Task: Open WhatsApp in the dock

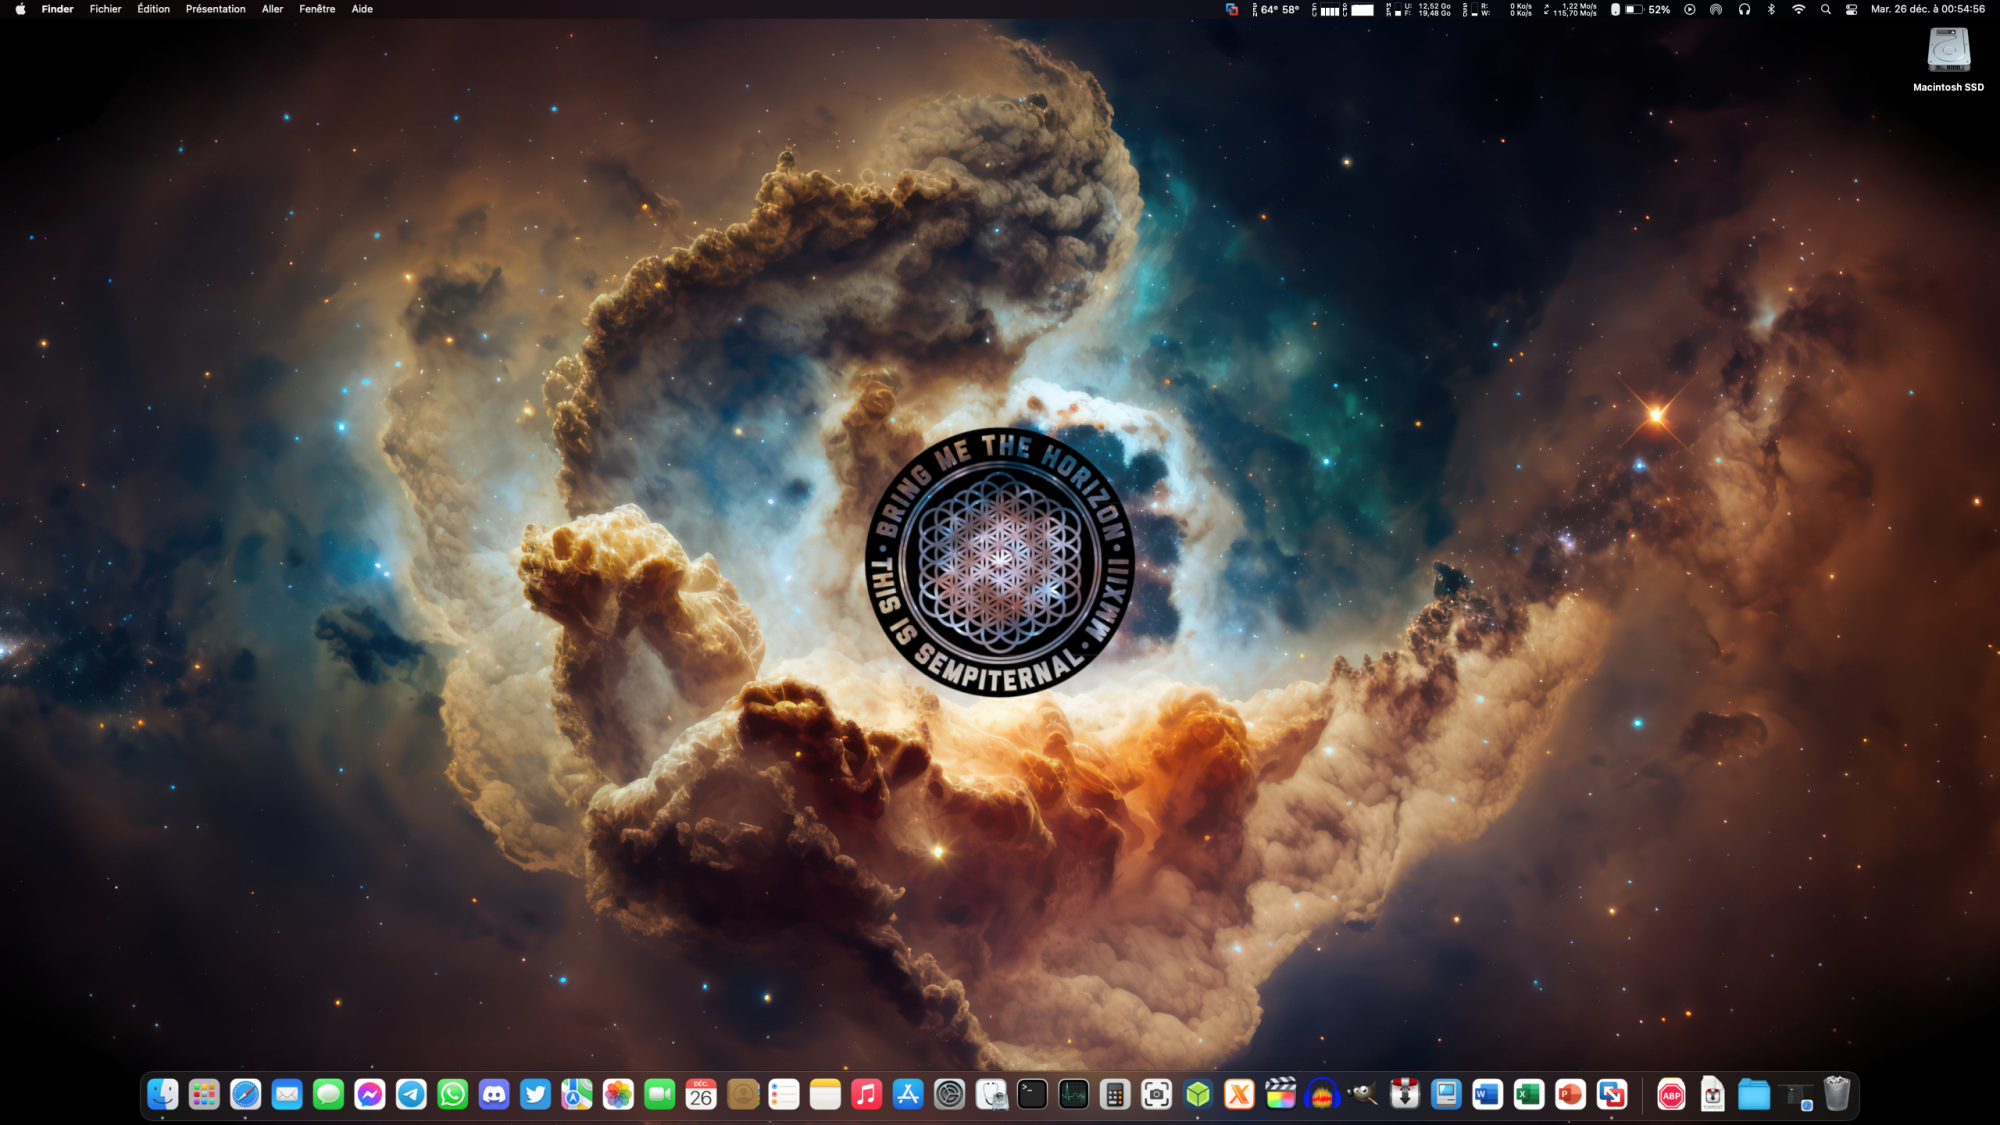Action: click(453, 1095)
